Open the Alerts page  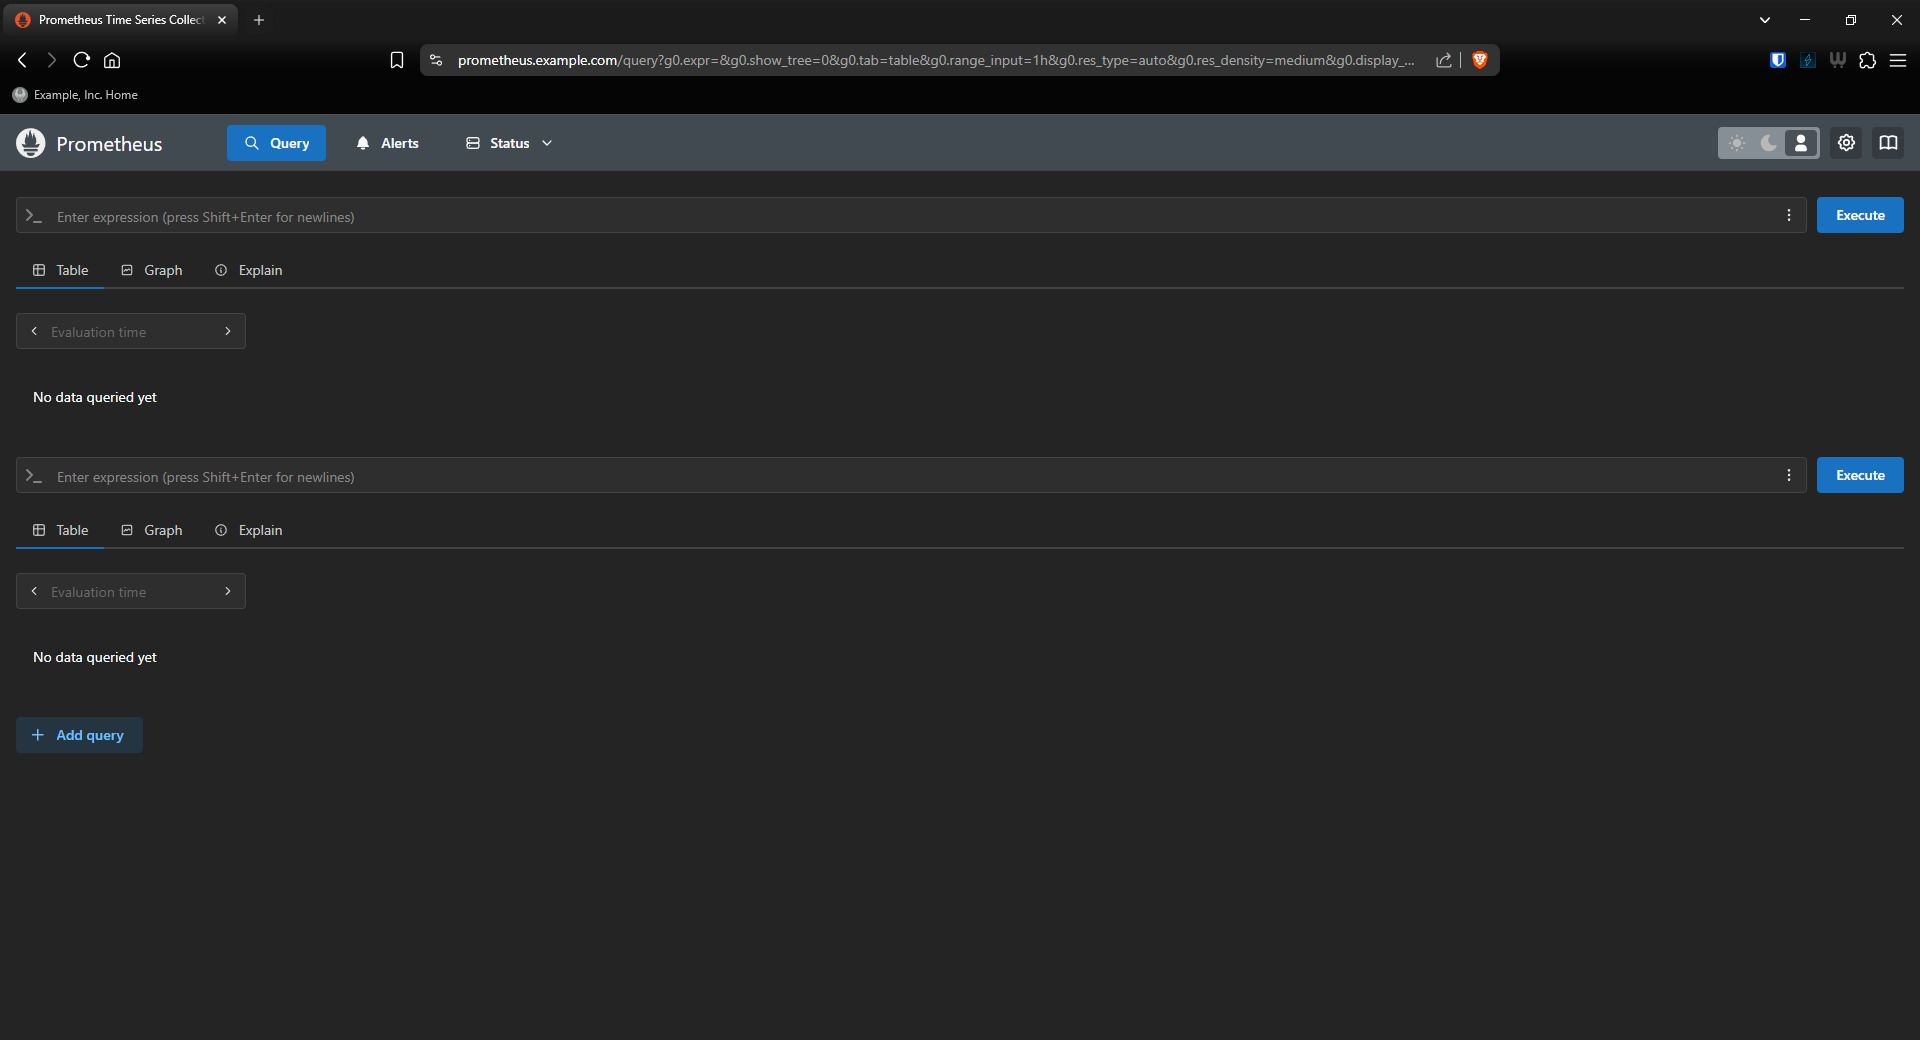(387, 143)
